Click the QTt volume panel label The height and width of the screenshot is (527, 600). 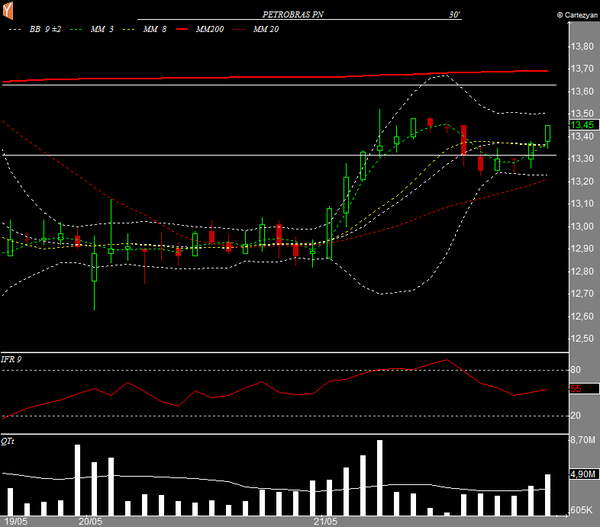[9, 440]
